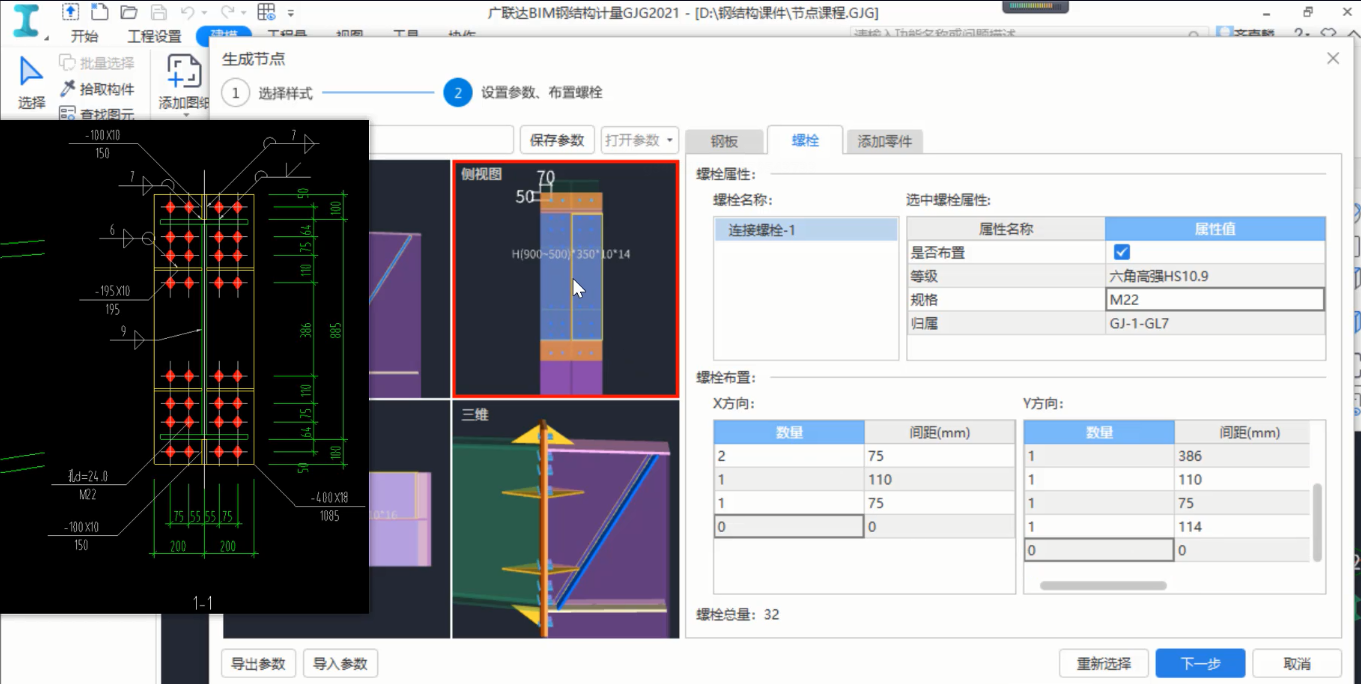
Task: Click the 下一步 button
Action: click(1200, 663)
